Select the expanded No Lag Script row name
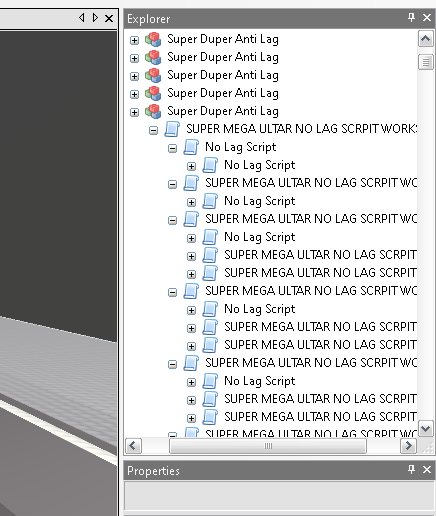The height and width of the screenshot is (516, 436). tap(241, 147)
